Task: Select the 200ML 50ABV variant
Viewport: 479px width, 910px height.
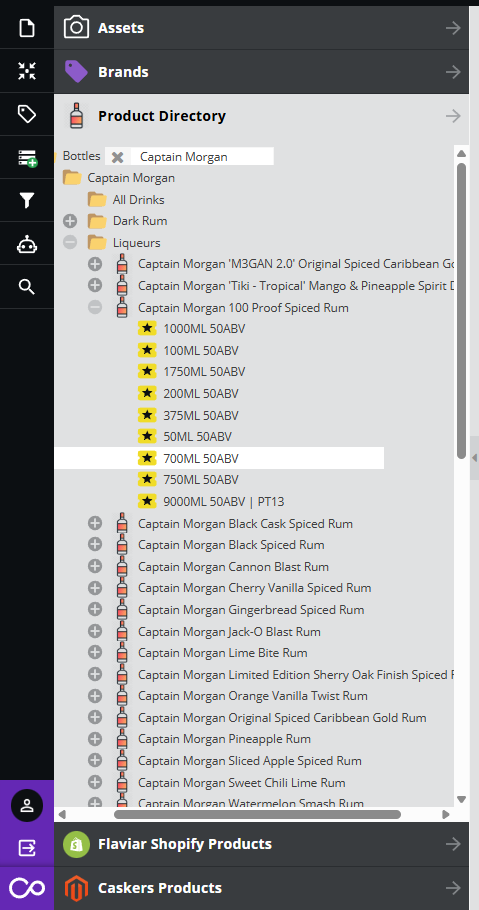Action: 201,393
